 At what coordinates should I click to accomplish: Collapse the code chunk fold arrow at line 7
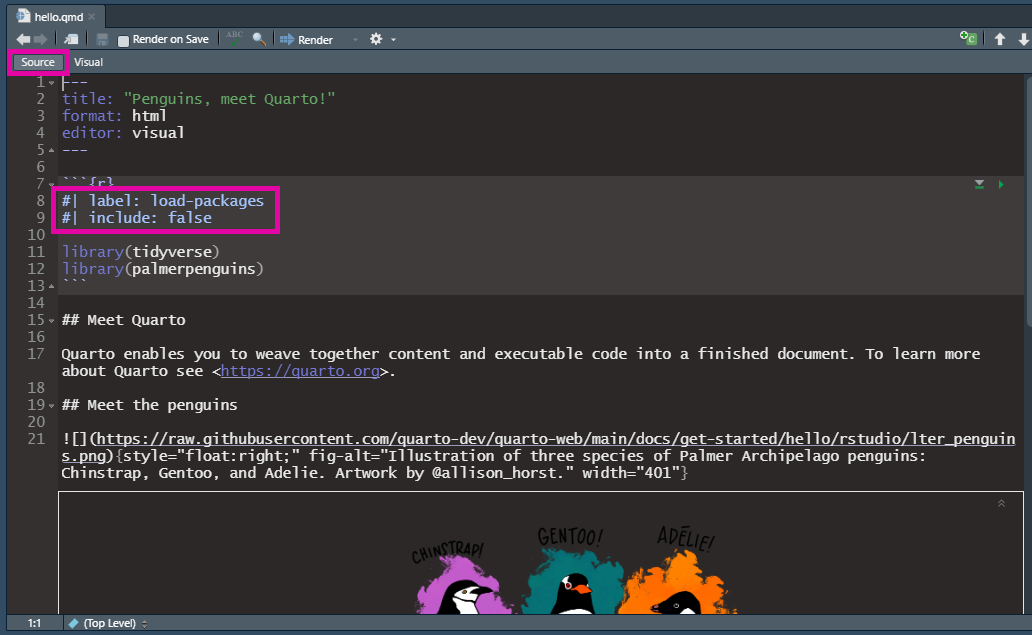(x=51, y=185)
